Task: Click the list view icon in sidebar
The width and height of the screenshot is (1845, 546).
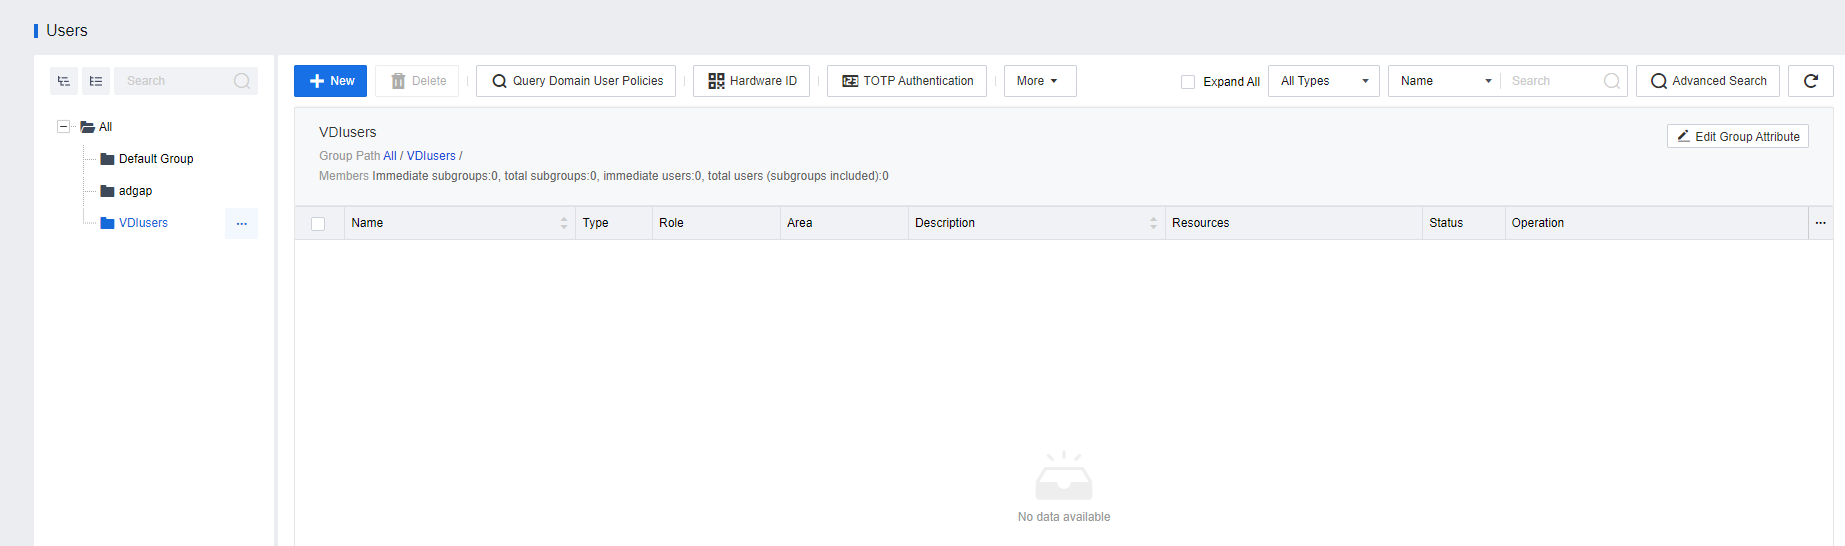Action: [96, 81]
